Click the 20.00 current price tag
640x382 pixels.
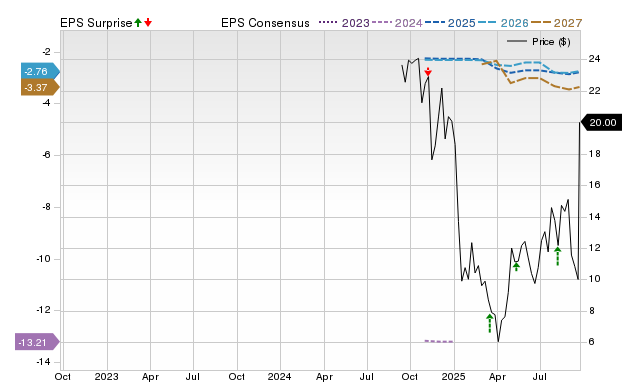pos(601,122)
